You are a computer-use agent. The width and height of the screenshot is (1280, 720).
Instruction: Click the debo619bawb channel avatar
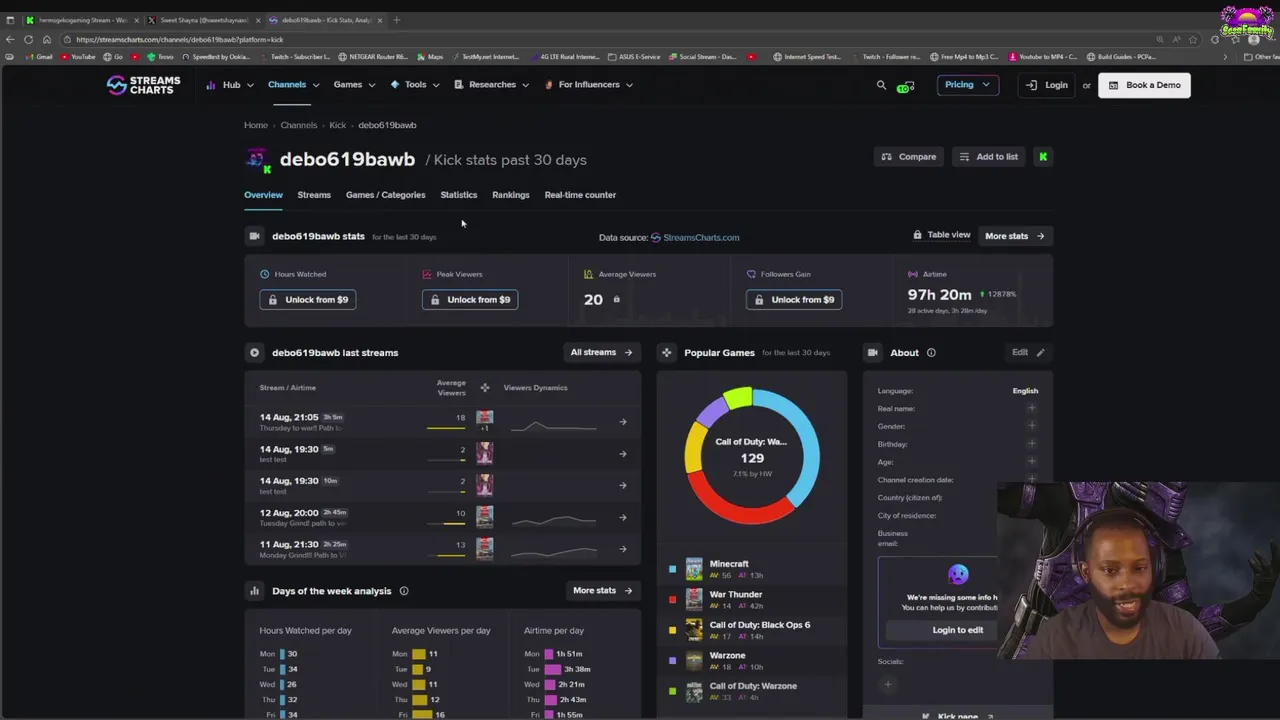pyautogui.click(x=257, y=159)
